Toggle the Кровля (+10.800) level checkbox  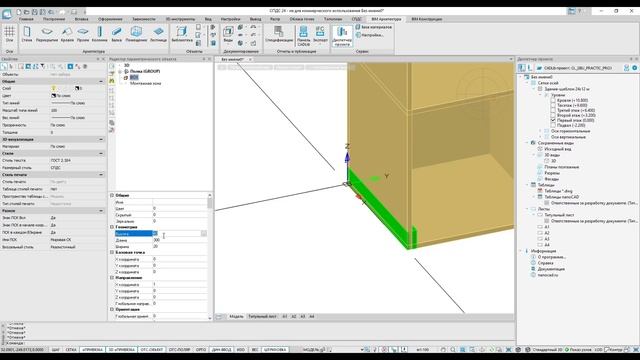tap(553, 100)
